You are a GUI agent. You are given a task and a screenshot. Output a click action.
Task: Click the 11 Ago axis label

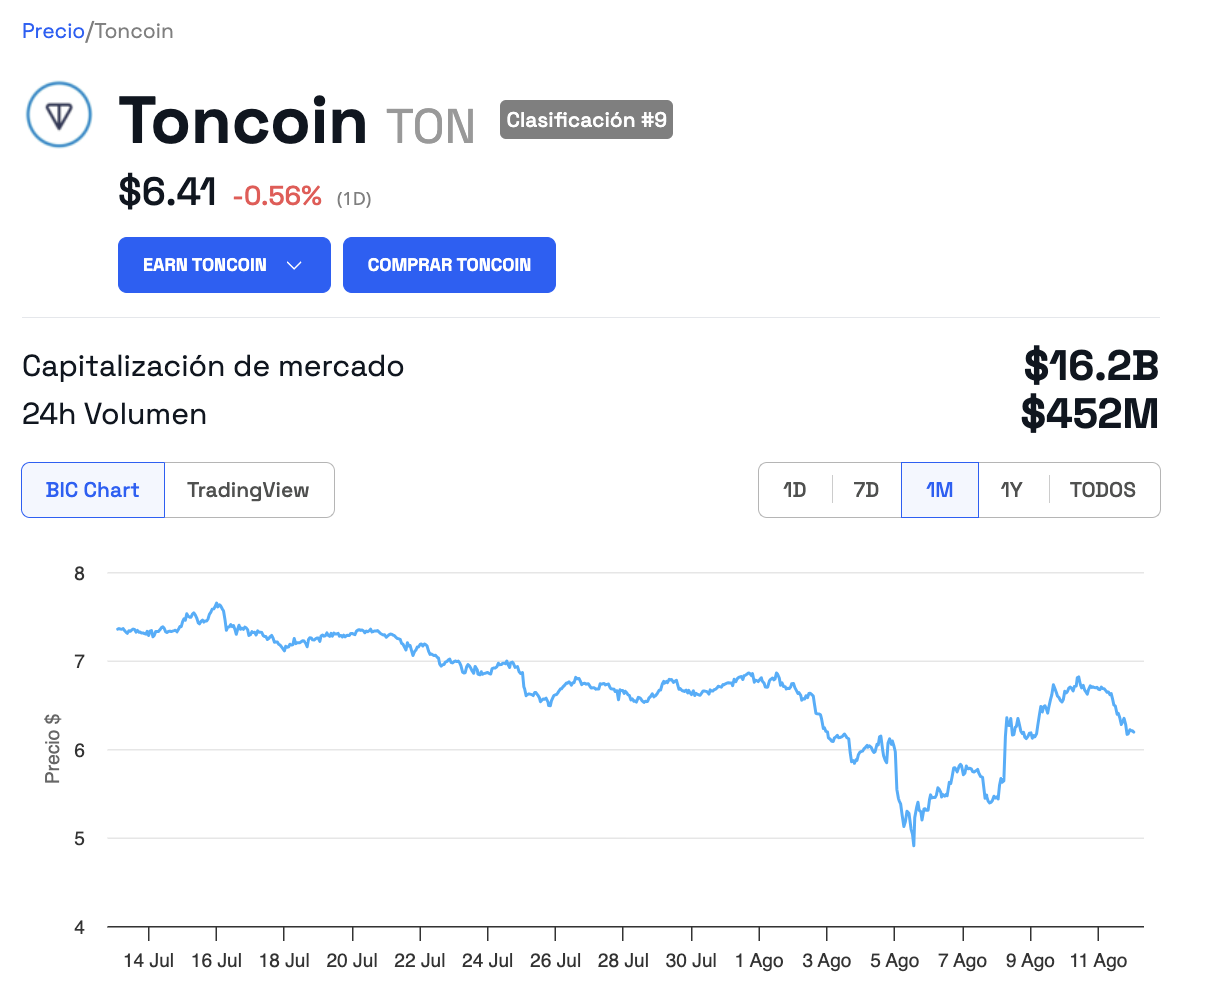1098,961
